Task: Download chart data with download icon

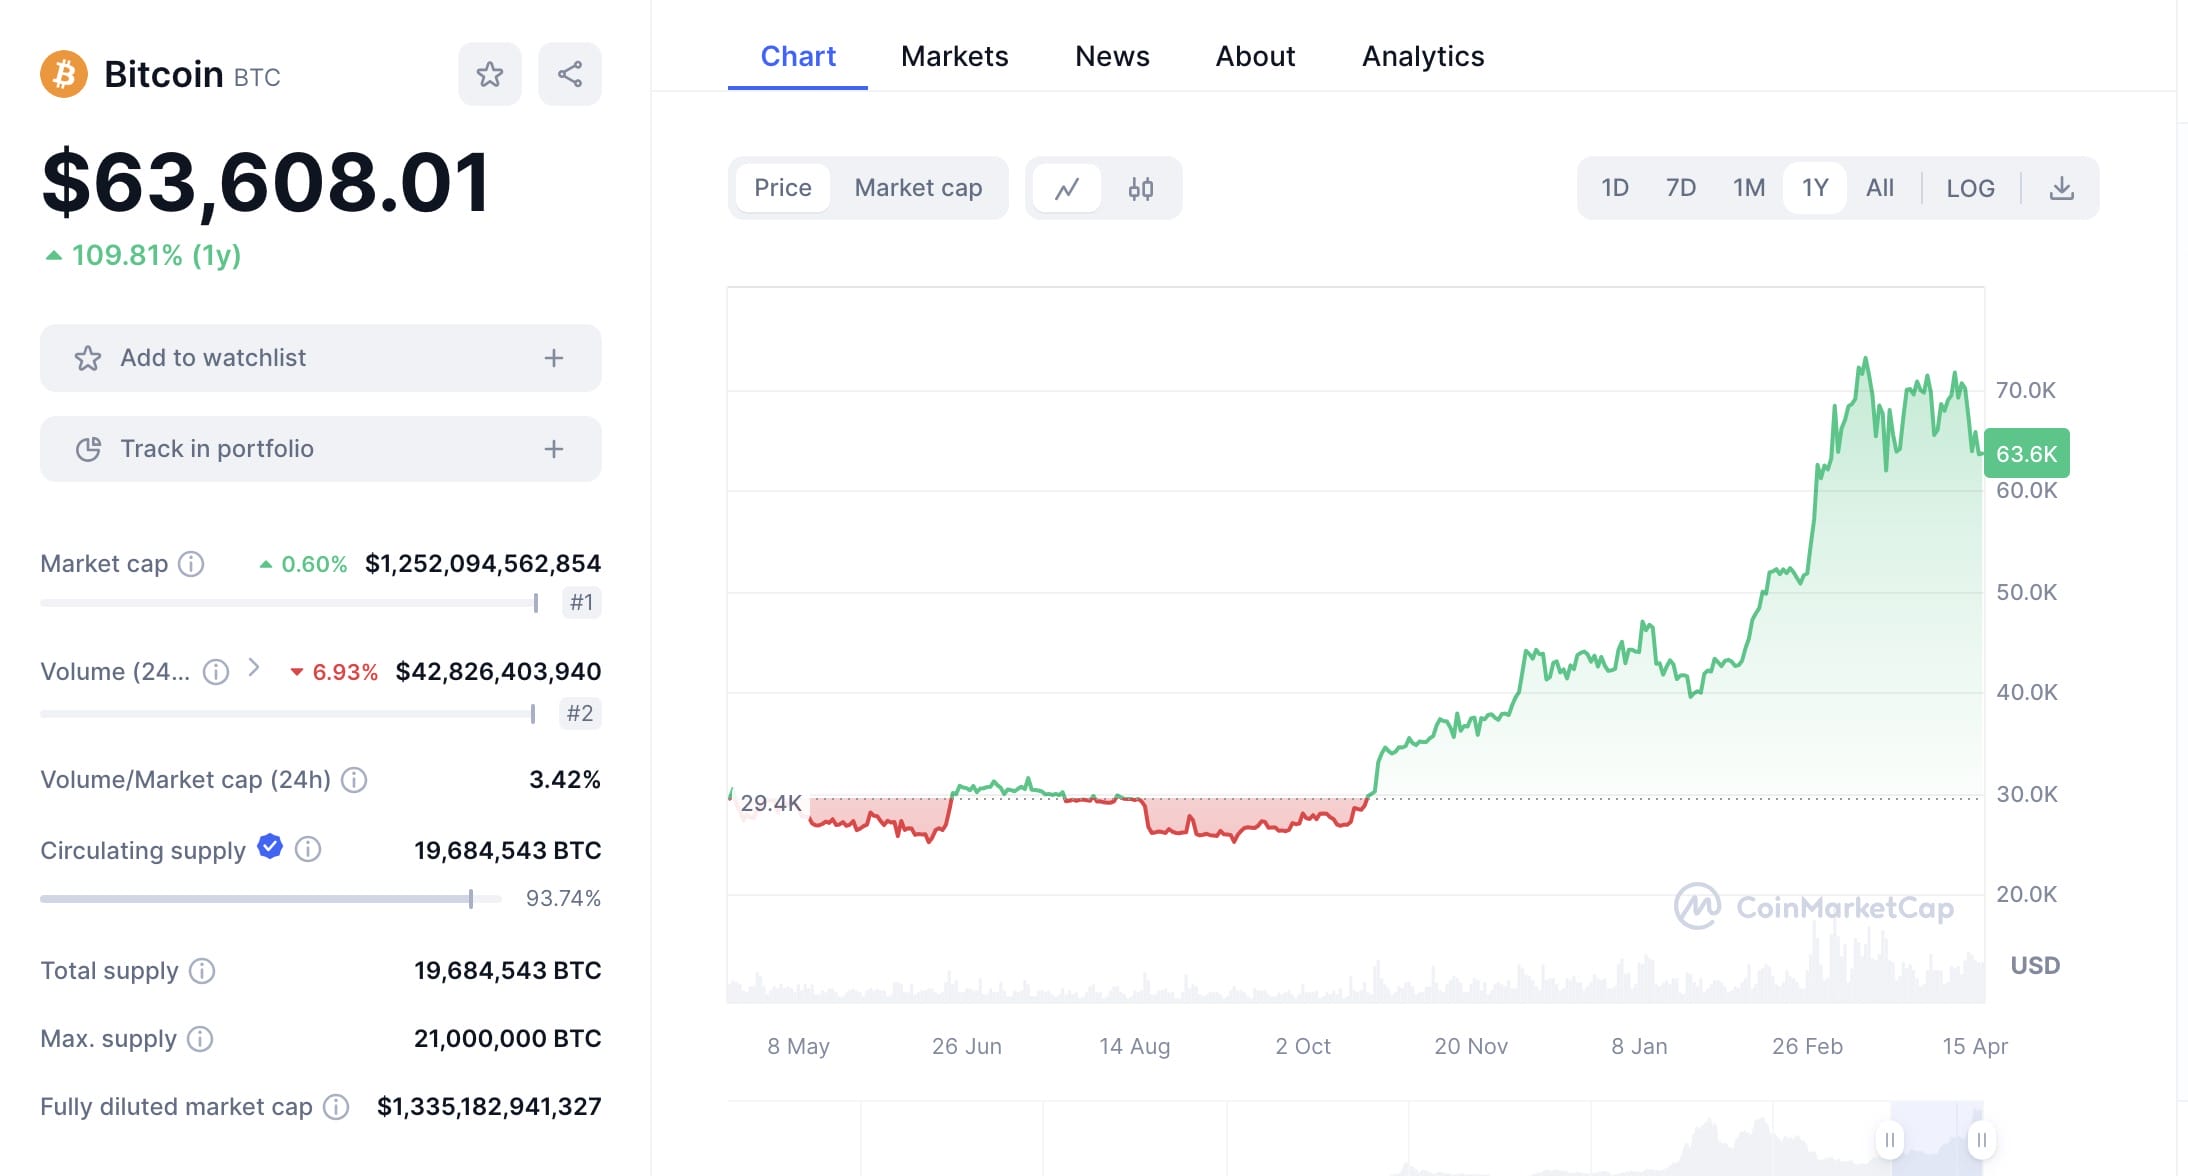Action: click(x=2062, y=188)
